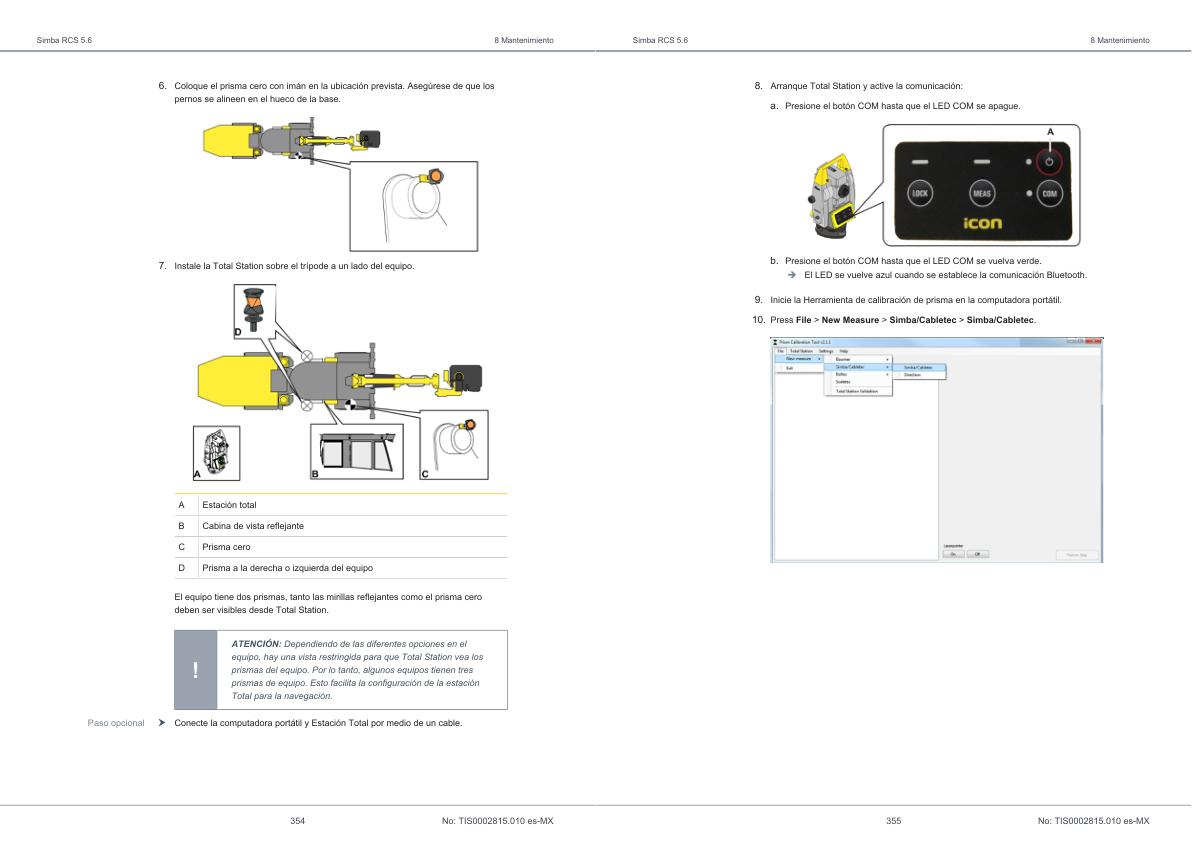Click the button at the dialog's bottom right
Screen dimensions: 1192x842
[1076, 554]
